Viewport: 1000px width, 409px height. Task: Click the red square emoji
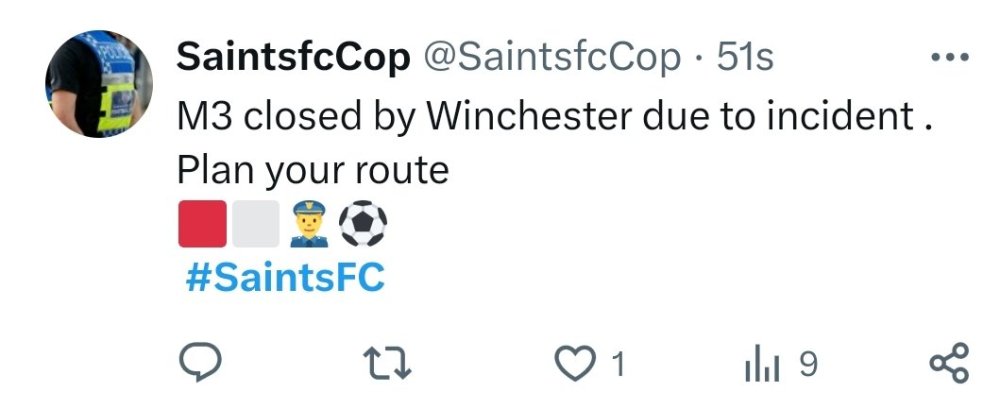202,224
